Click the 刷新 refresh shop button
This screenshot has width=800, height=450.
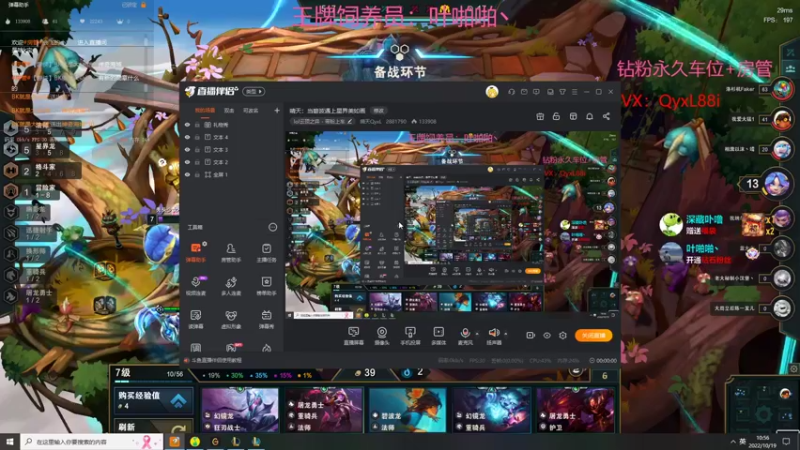[154, 427]
